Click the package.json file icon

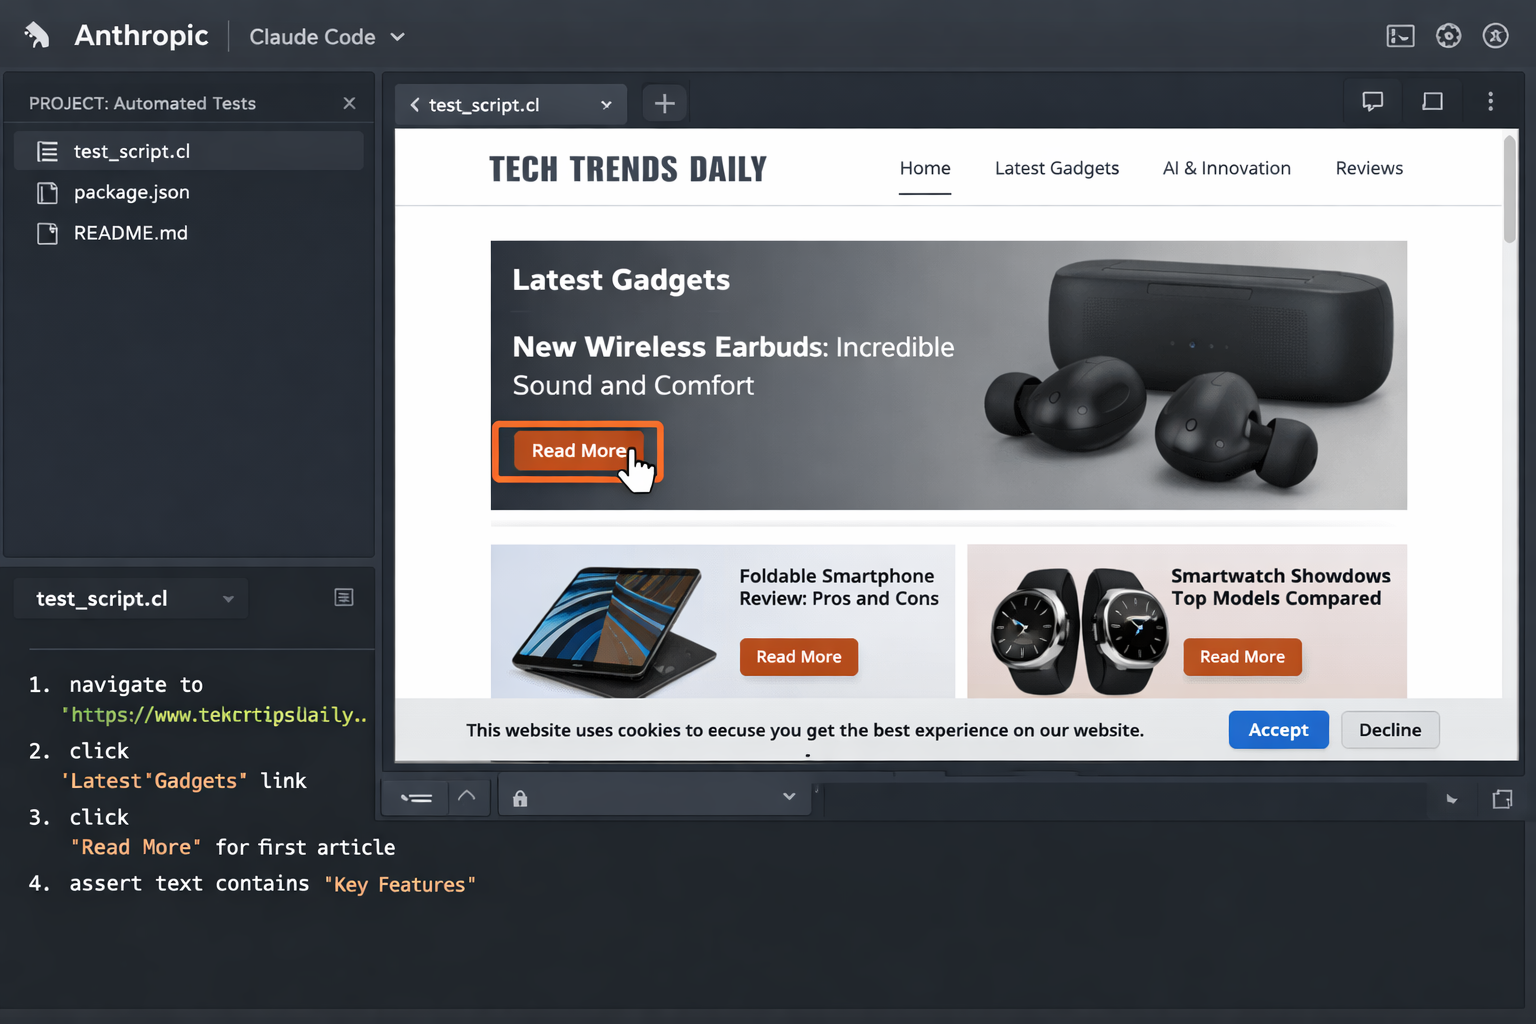(x=47, y=192)
